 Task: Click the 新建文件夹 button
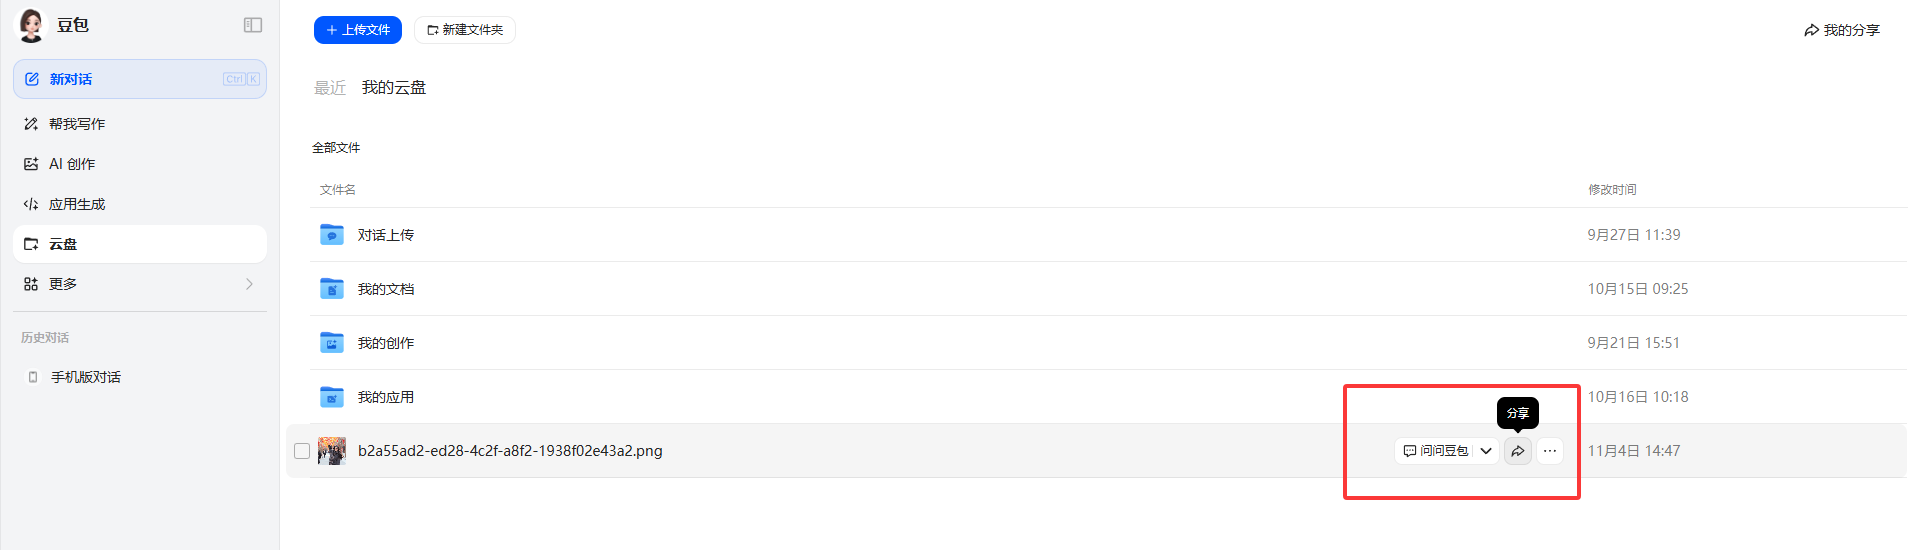(x=465, y=30)
